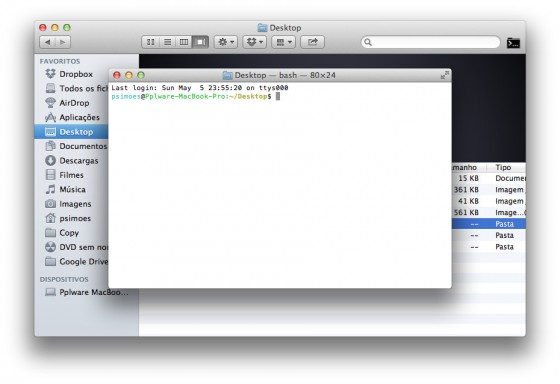Click the highlighted Pasta row
The width and height of the screenshot is (560, 384).
(x=489, y=224)
